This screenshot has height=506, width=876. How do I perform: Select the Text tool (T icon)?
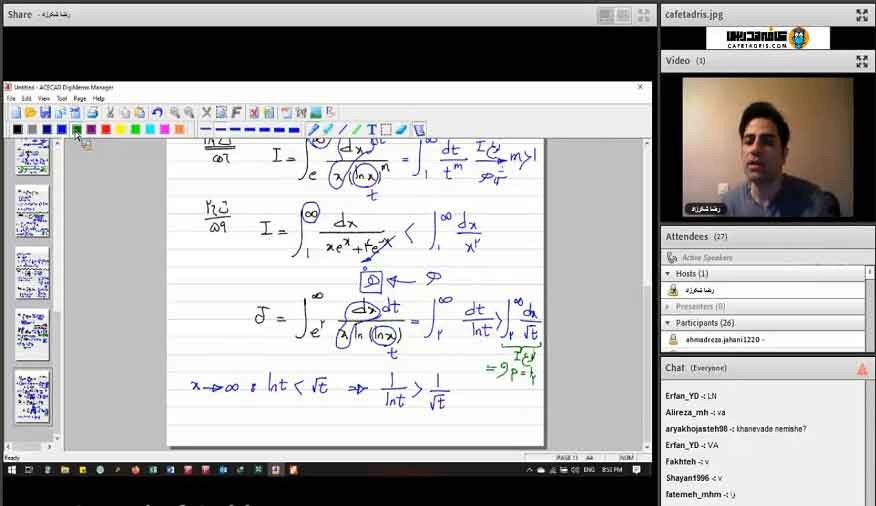(372, 130)
